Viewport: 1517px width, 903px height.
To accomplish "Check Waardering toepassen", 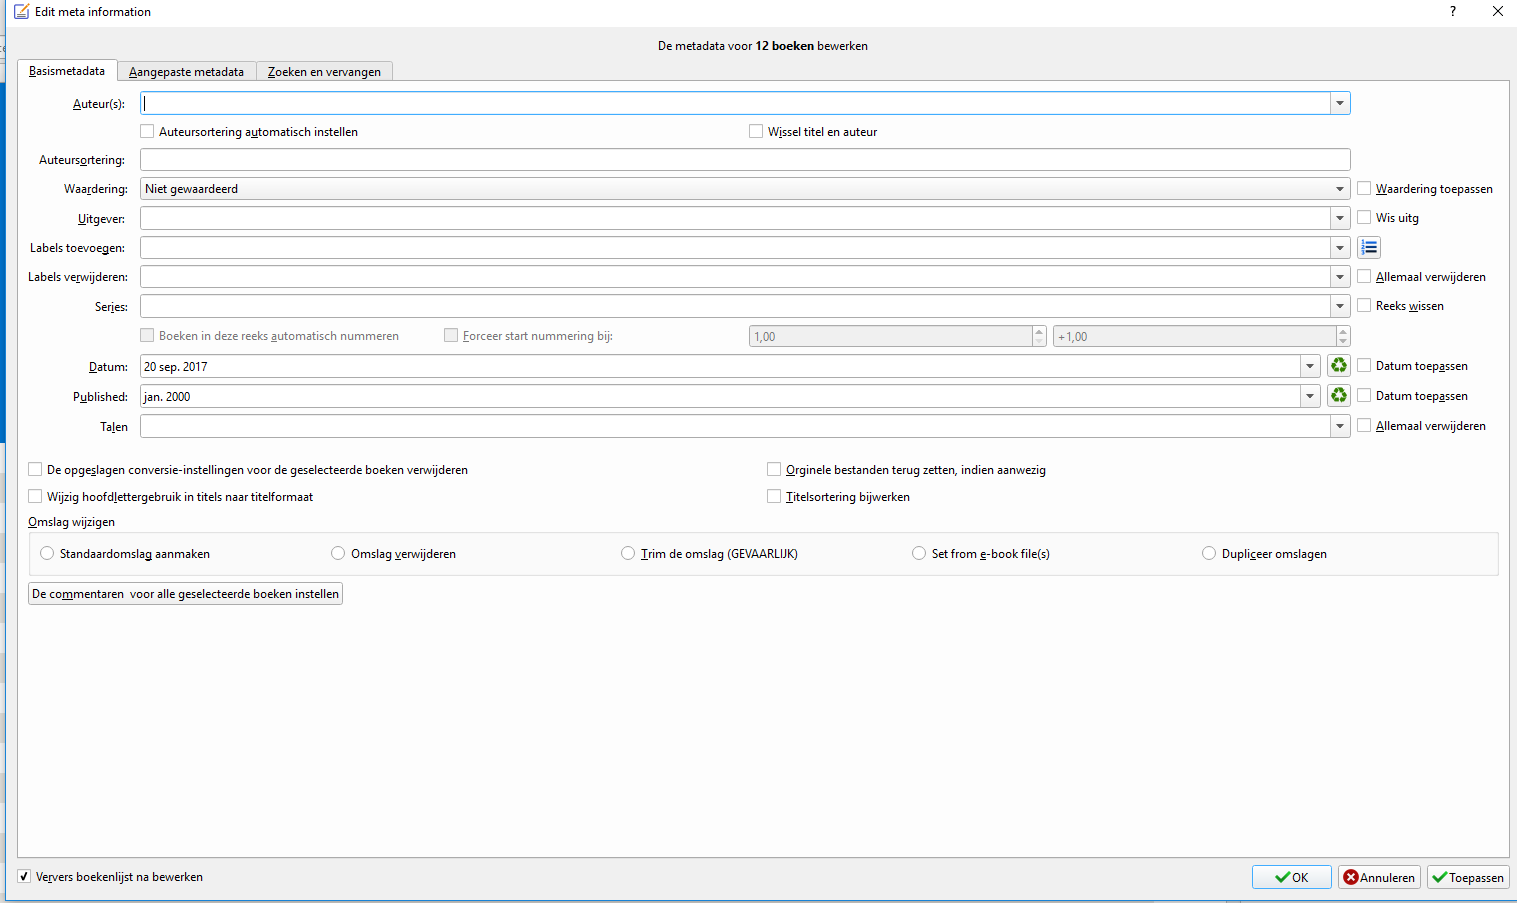I will point(1364,188).
